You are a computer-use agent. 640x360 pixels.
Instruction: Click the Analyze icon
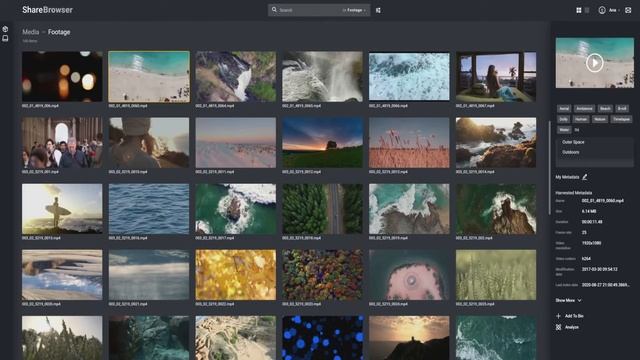[x=558, y=327]
